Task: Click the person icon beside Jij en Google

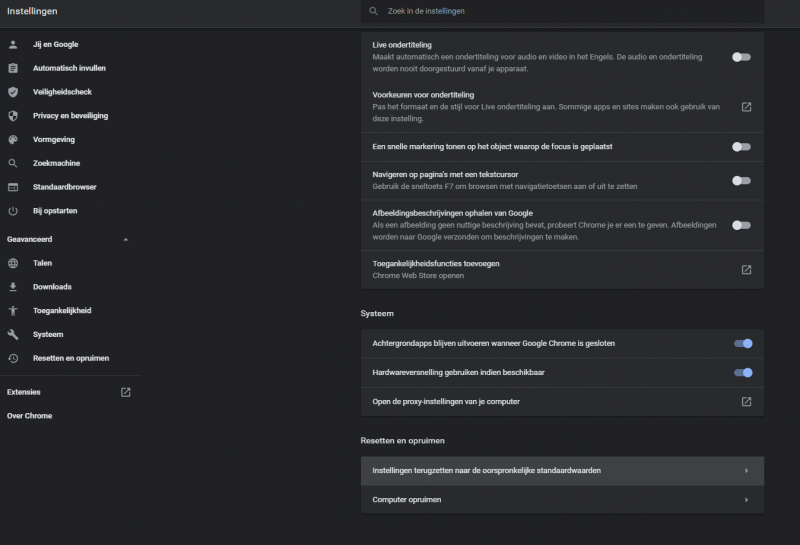Action: (13, 44)
